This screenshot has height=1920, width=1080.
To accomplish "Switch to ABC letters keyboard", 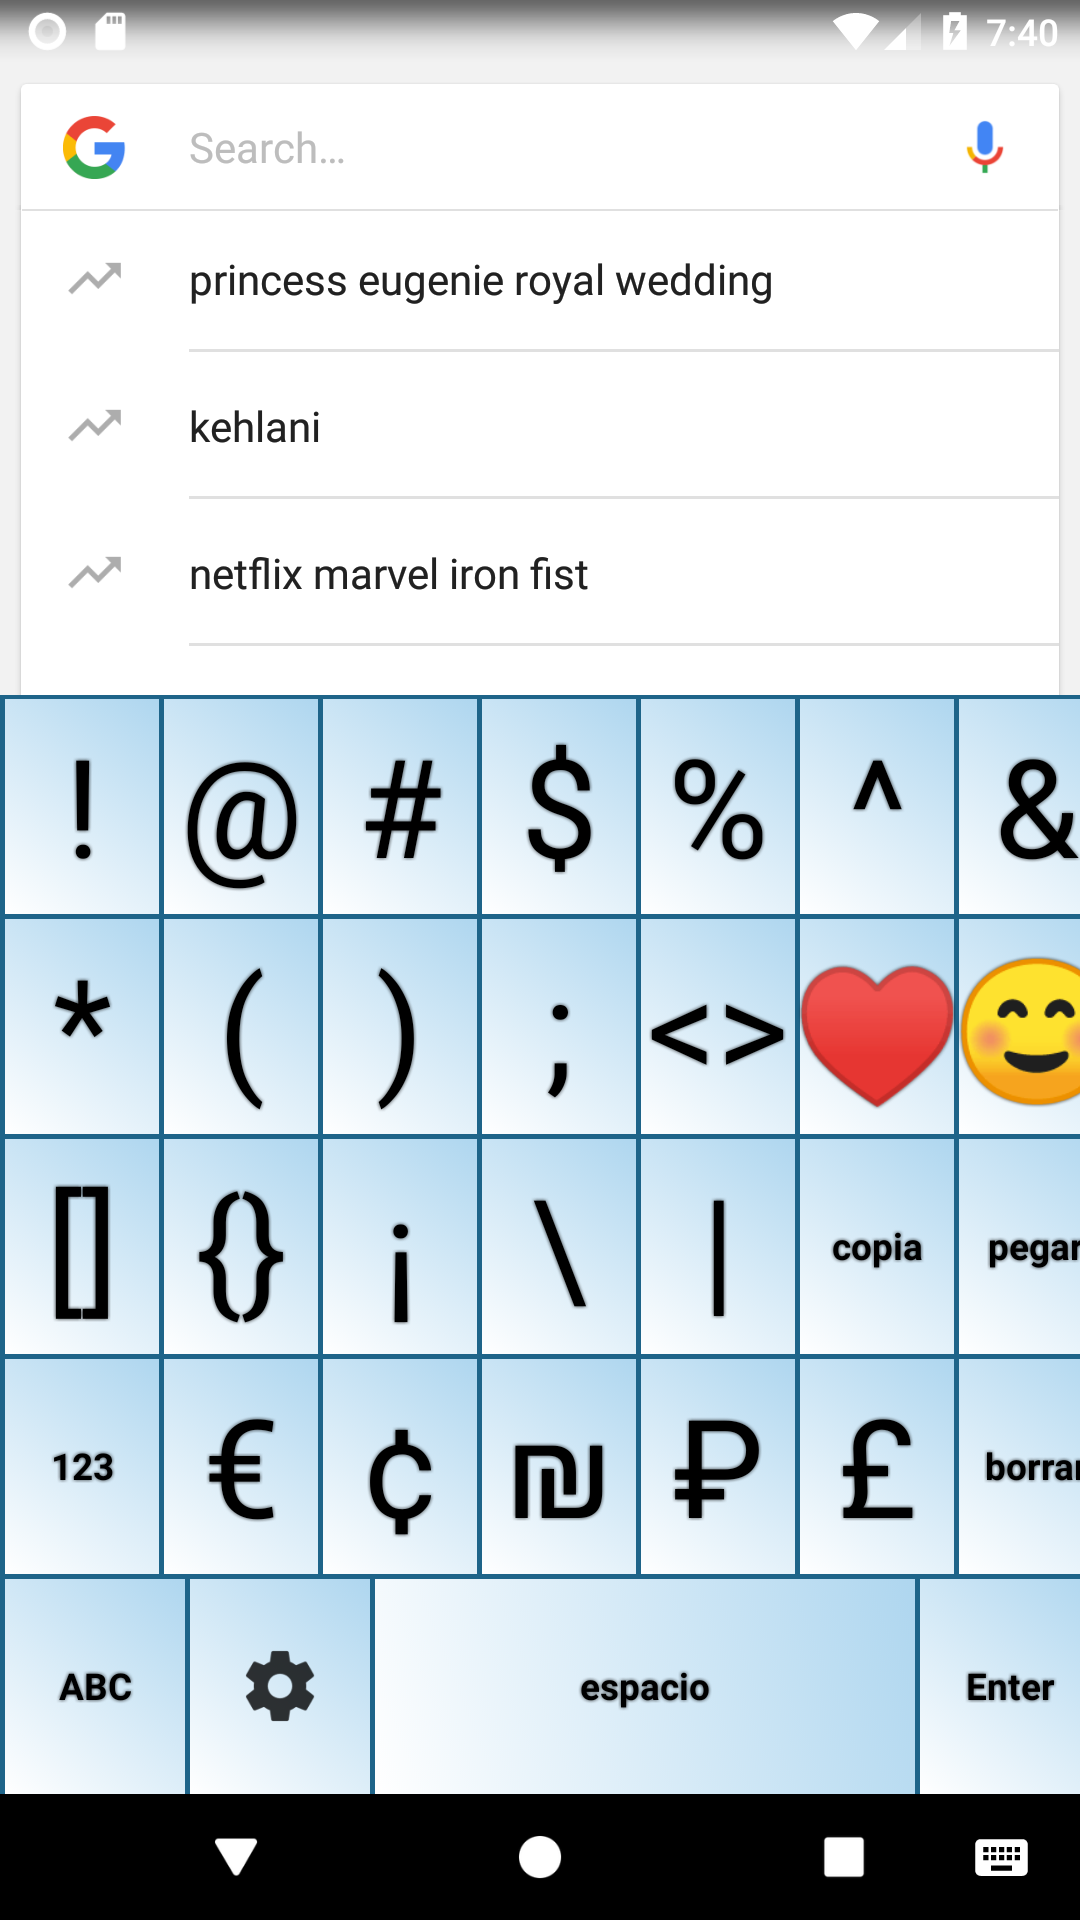I will tap(95, 1686).
